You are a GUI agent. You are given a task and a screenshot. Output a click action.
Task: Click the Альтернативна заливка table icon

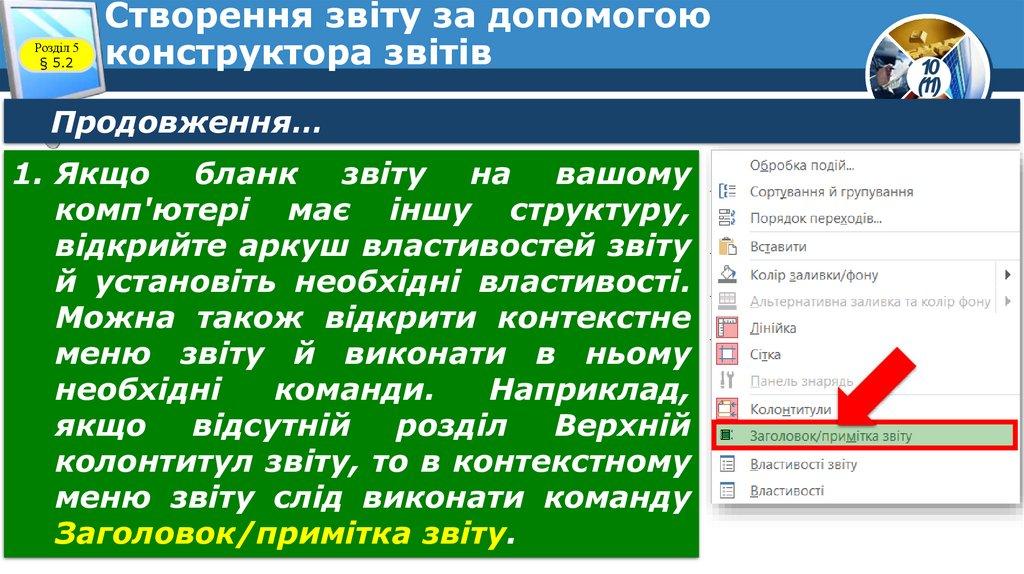click(x=728, y=301)
